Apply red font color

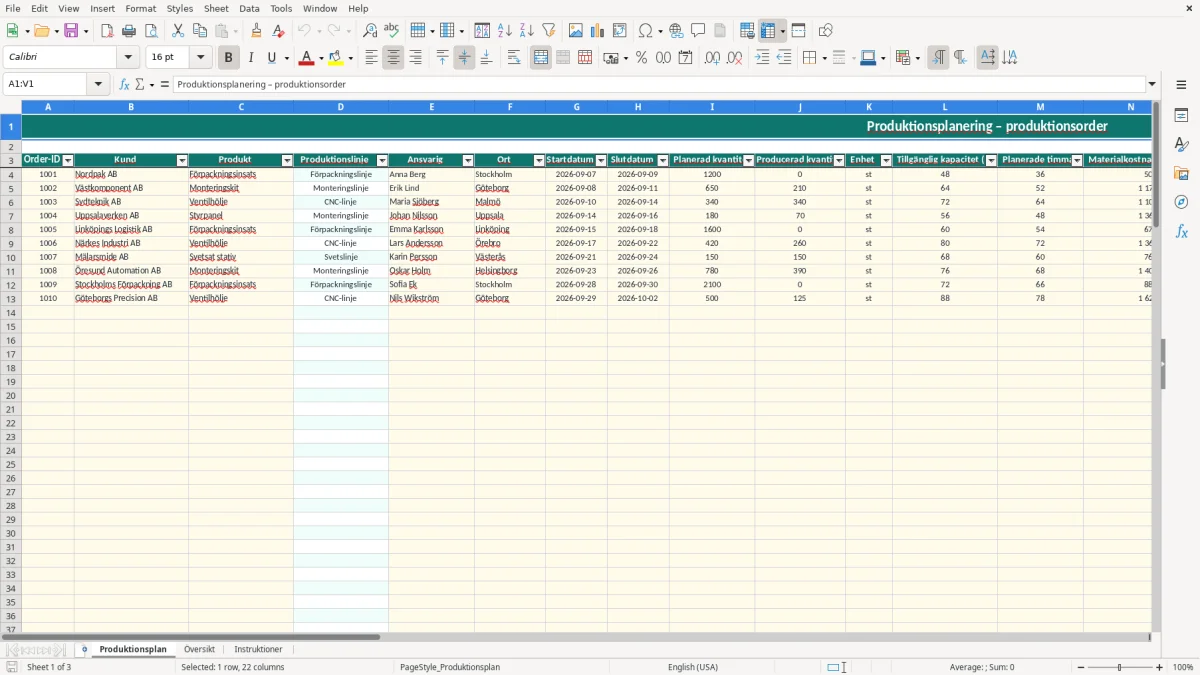click(307, 58)
